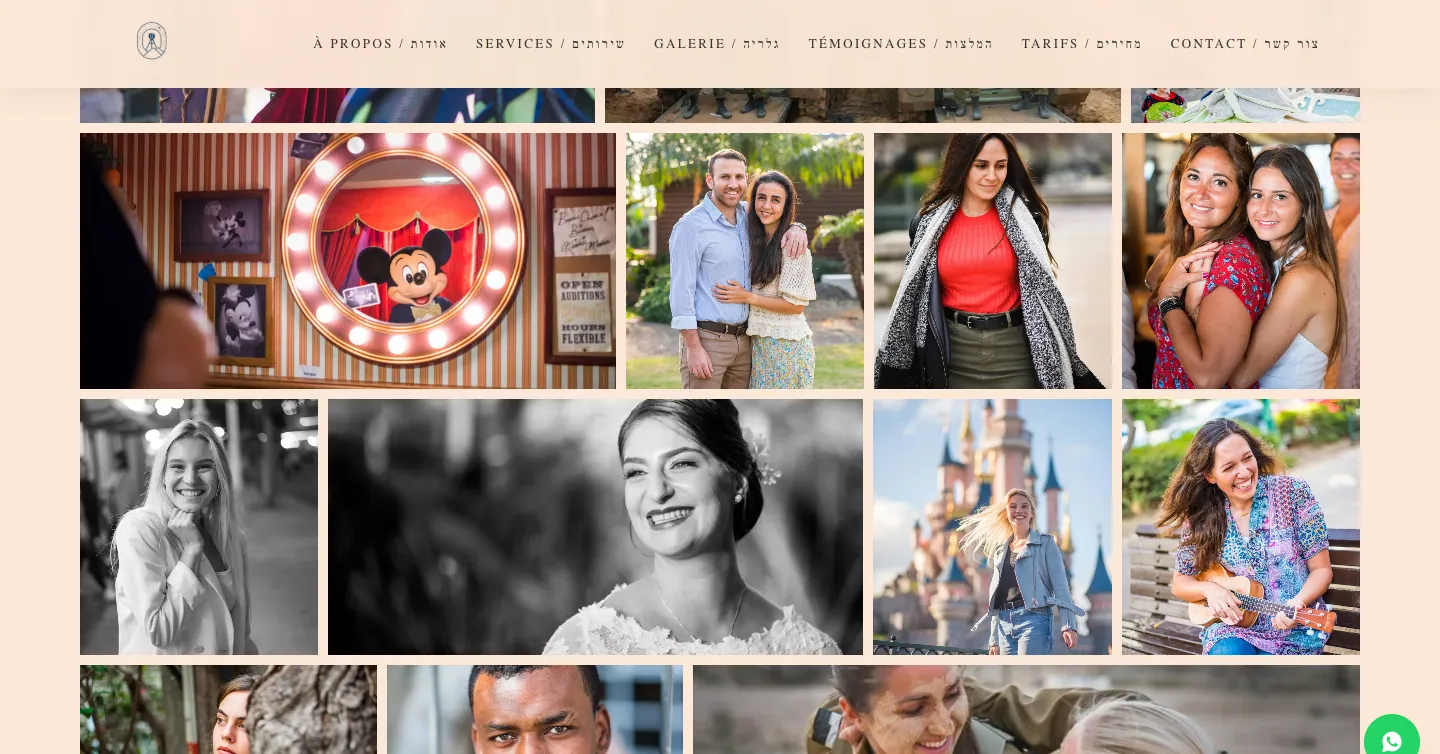
Task: Select TARIFS in the navigation bar
Action: [x=1081, y=44]
